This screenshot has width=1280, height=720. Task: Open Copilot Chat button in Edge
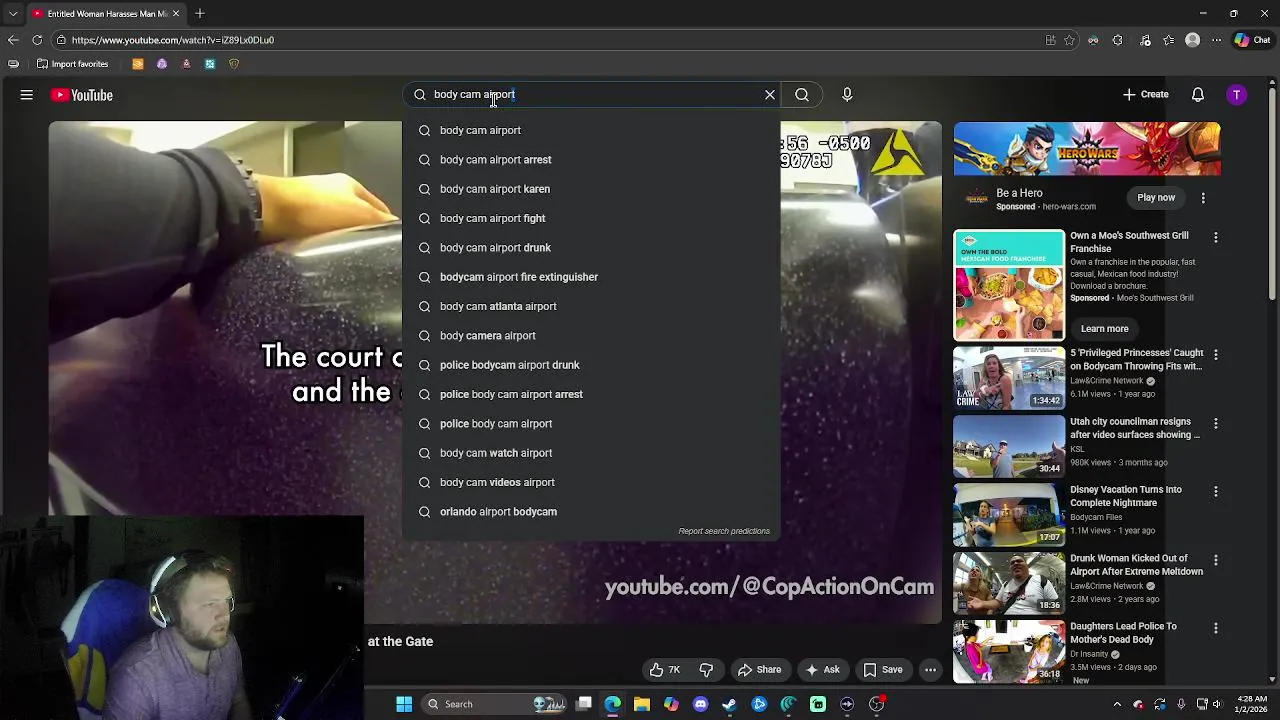pos(1252,40)
